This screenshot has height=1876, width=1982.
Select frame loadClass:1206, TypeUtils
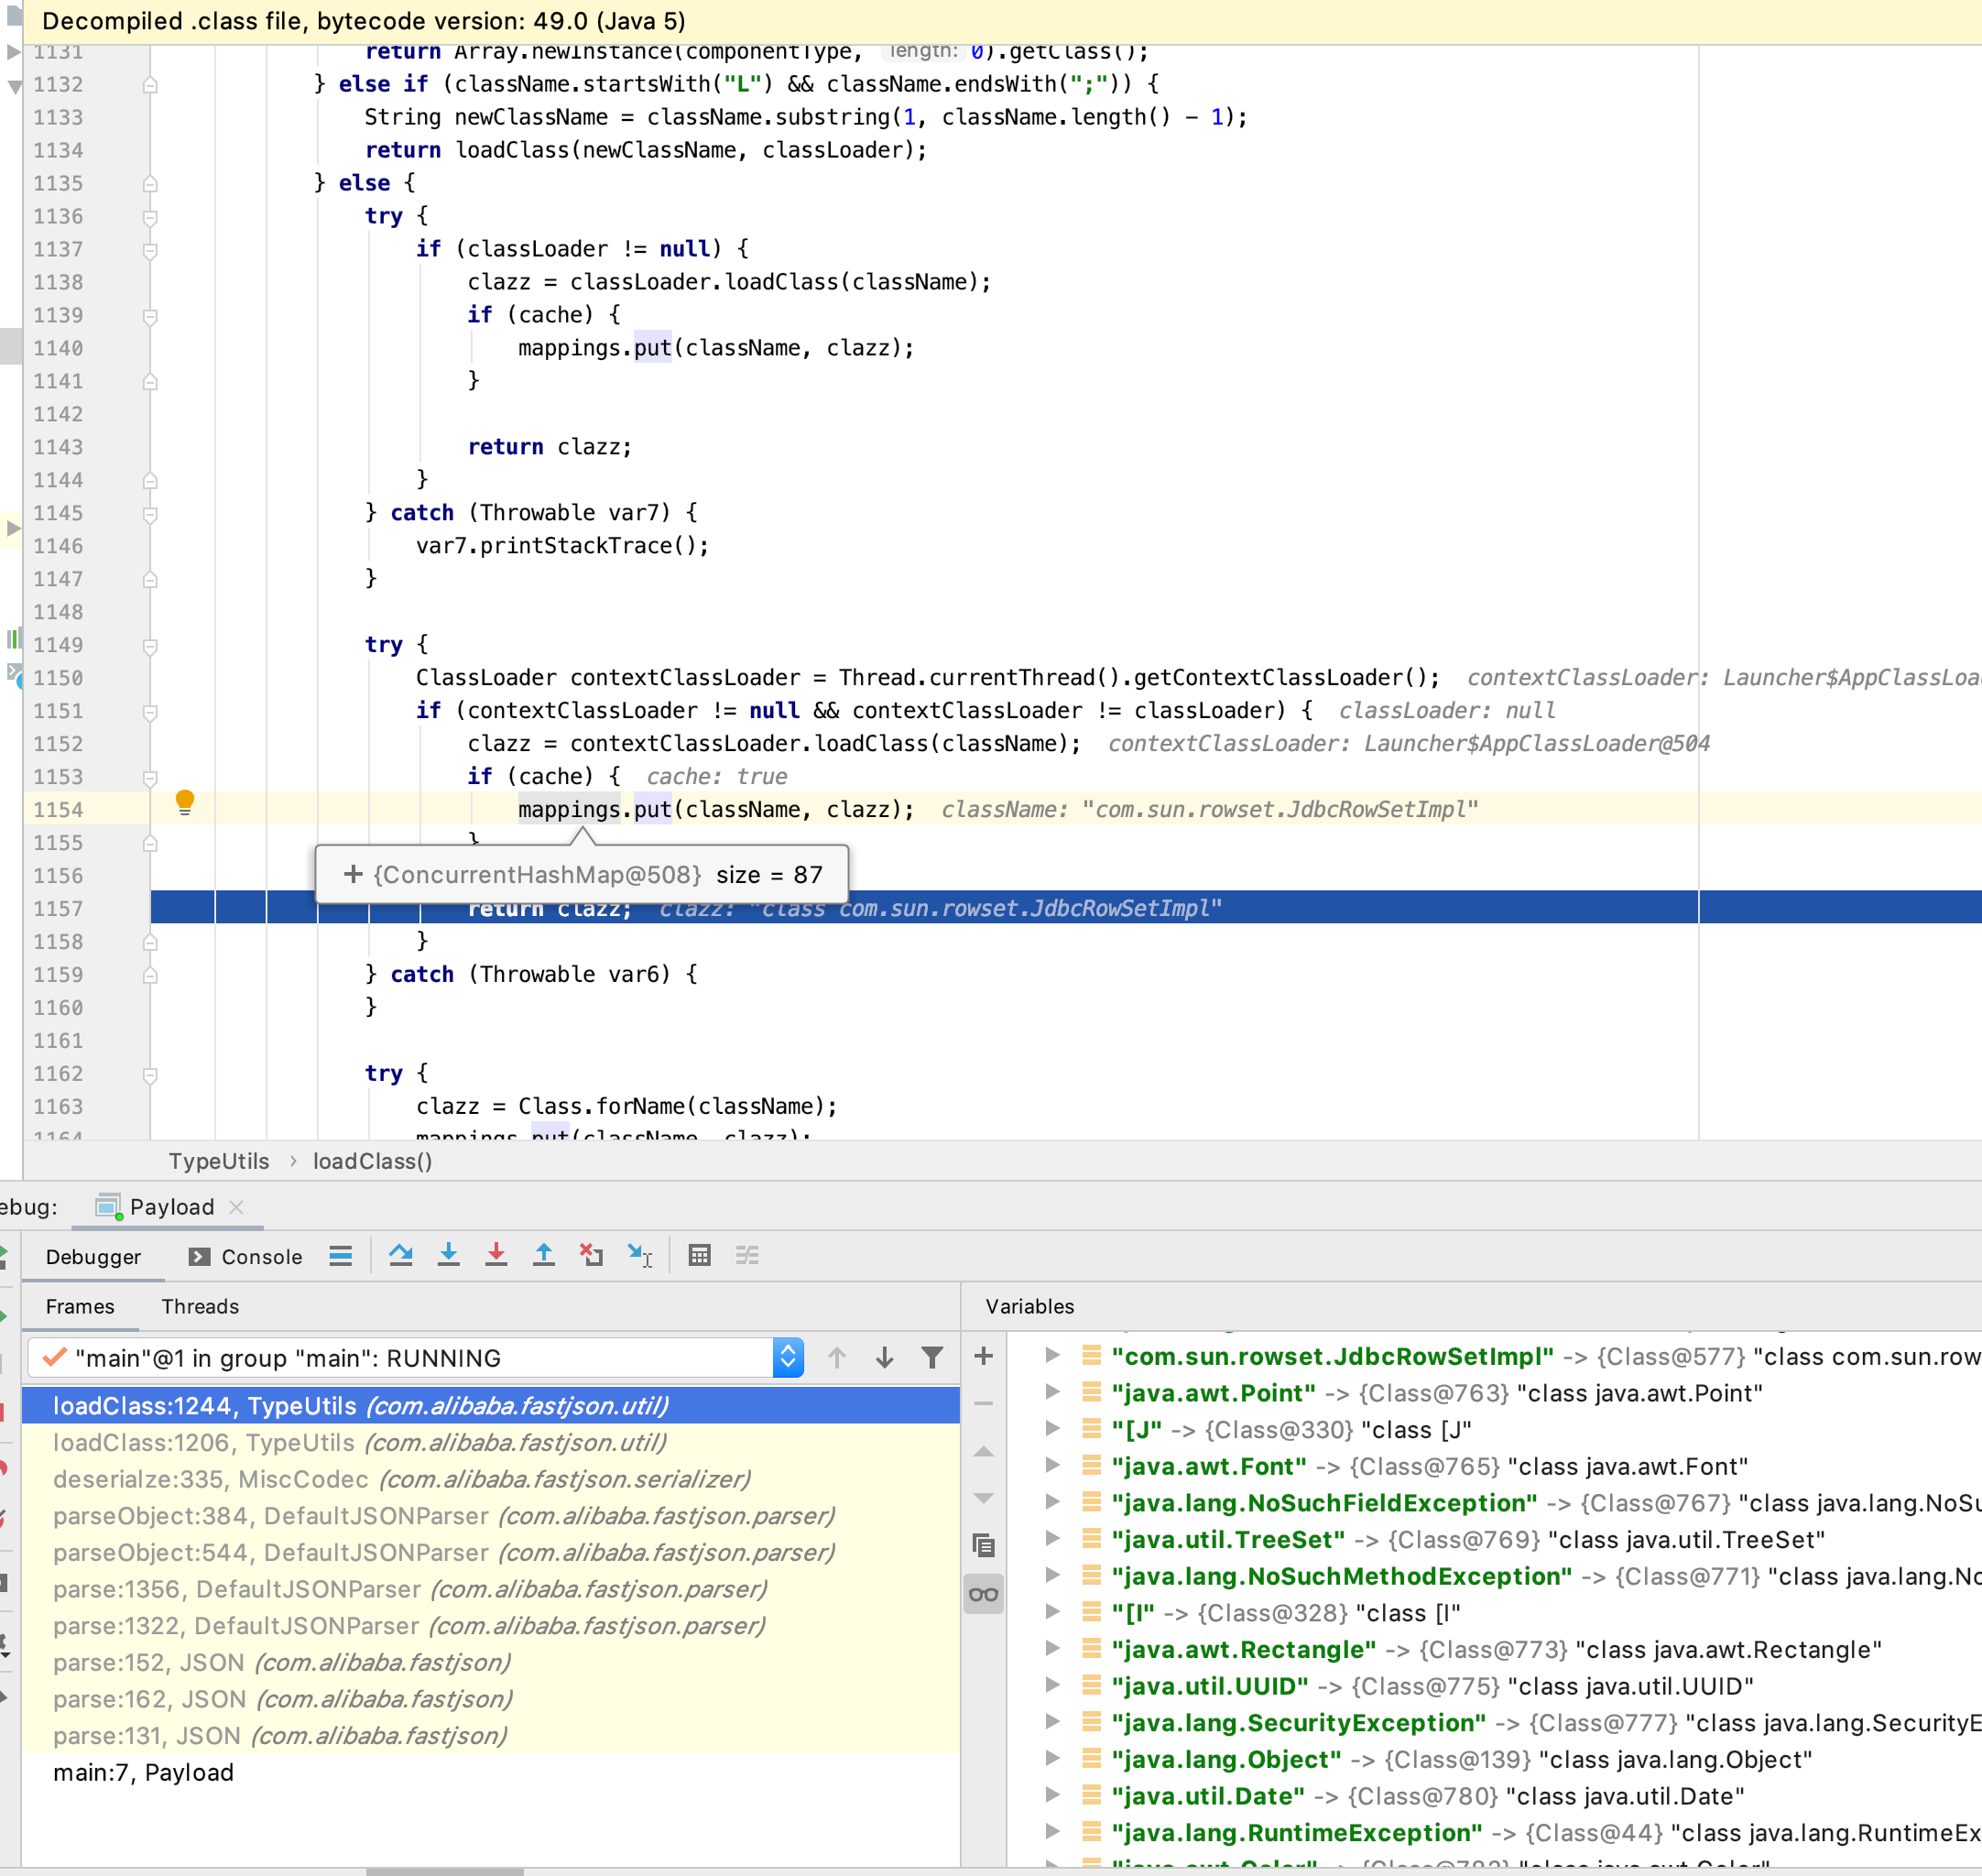(491, 1442)
